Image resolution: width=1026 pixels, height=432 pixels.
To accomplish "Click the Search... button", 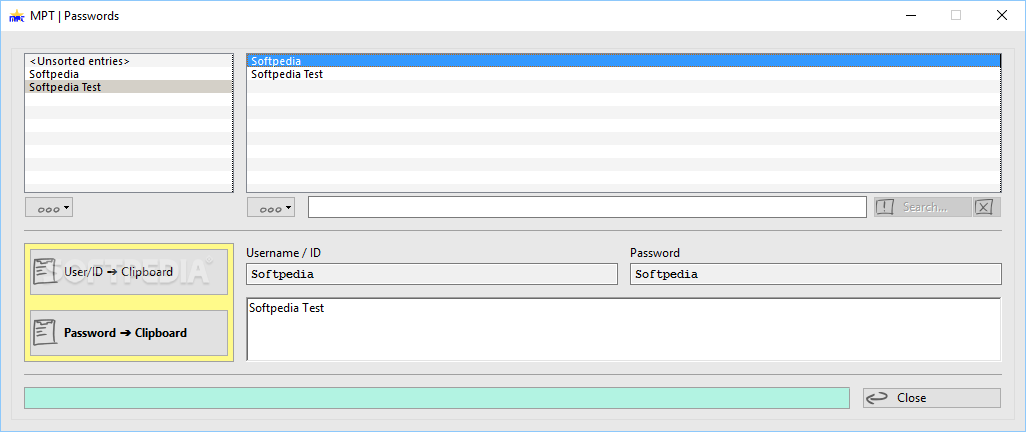I will [923, 207].
